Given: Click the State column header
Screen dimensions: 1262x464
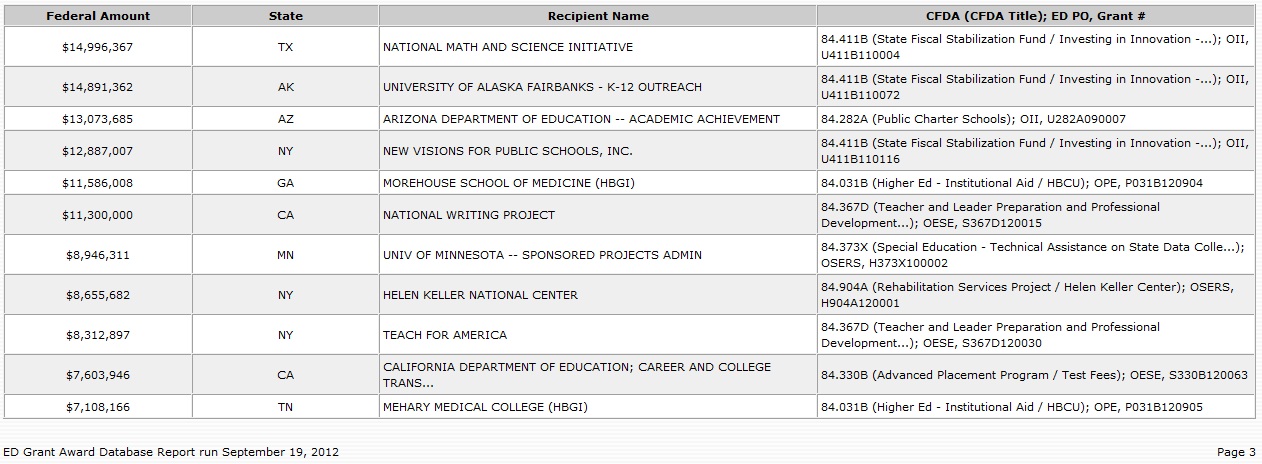Looking at the screenshot, I should tap(286, 16).
